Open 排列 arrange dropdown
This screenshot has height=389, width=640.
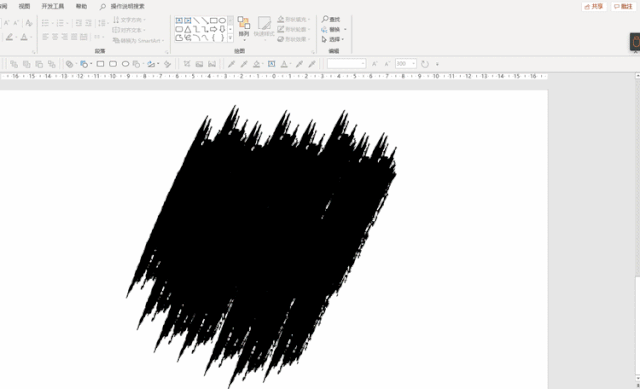tap(244, 28)
